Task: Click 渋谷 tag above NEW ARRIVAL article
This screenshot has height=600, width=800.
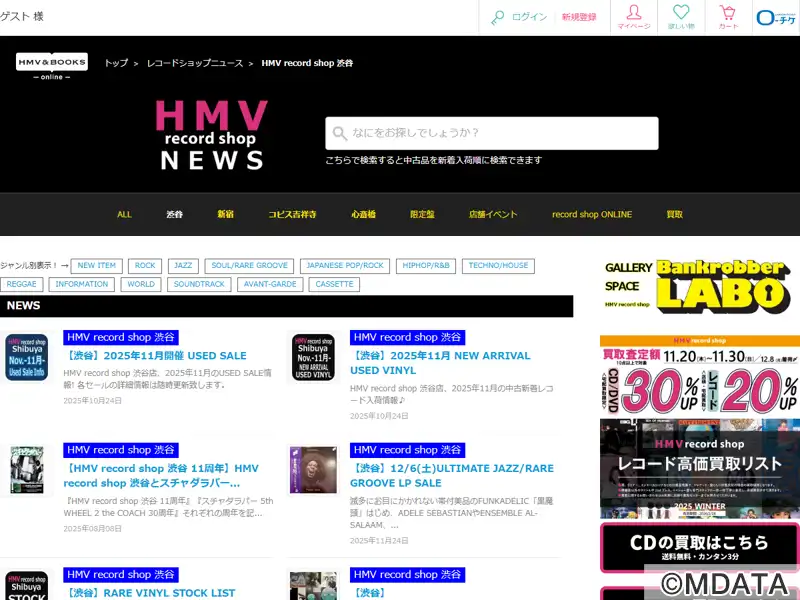Action: [x=408, y=337]
